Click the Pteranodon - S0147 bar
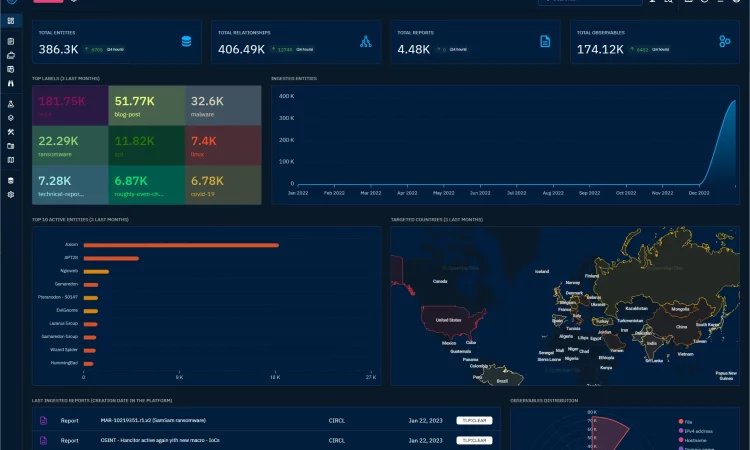750x450 pixels. click(91, 298)
